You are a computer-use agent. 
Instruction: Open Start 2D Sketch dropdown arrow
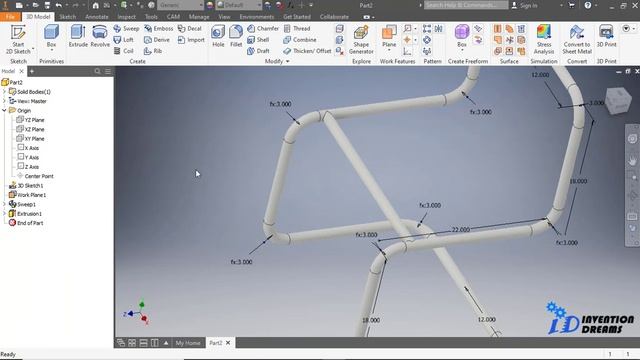tap(33, 50)
